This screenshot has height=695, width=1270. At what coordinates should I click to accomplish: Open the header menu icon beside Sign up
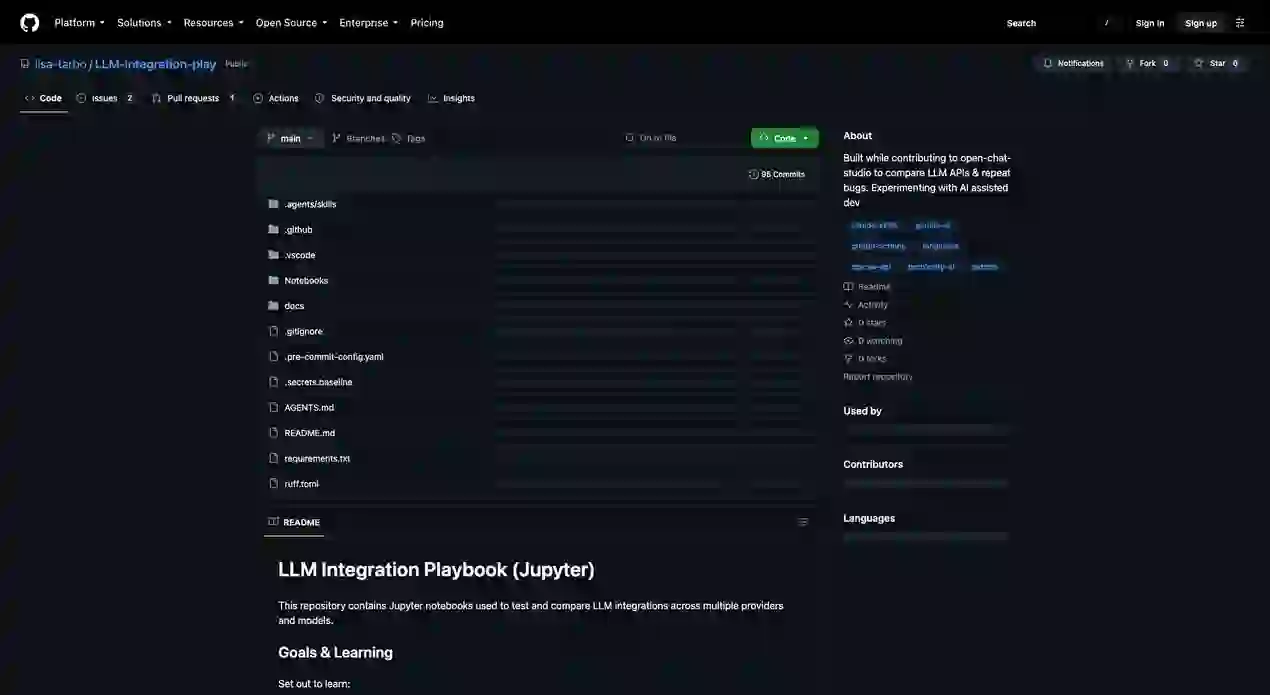pos(1240,23)
